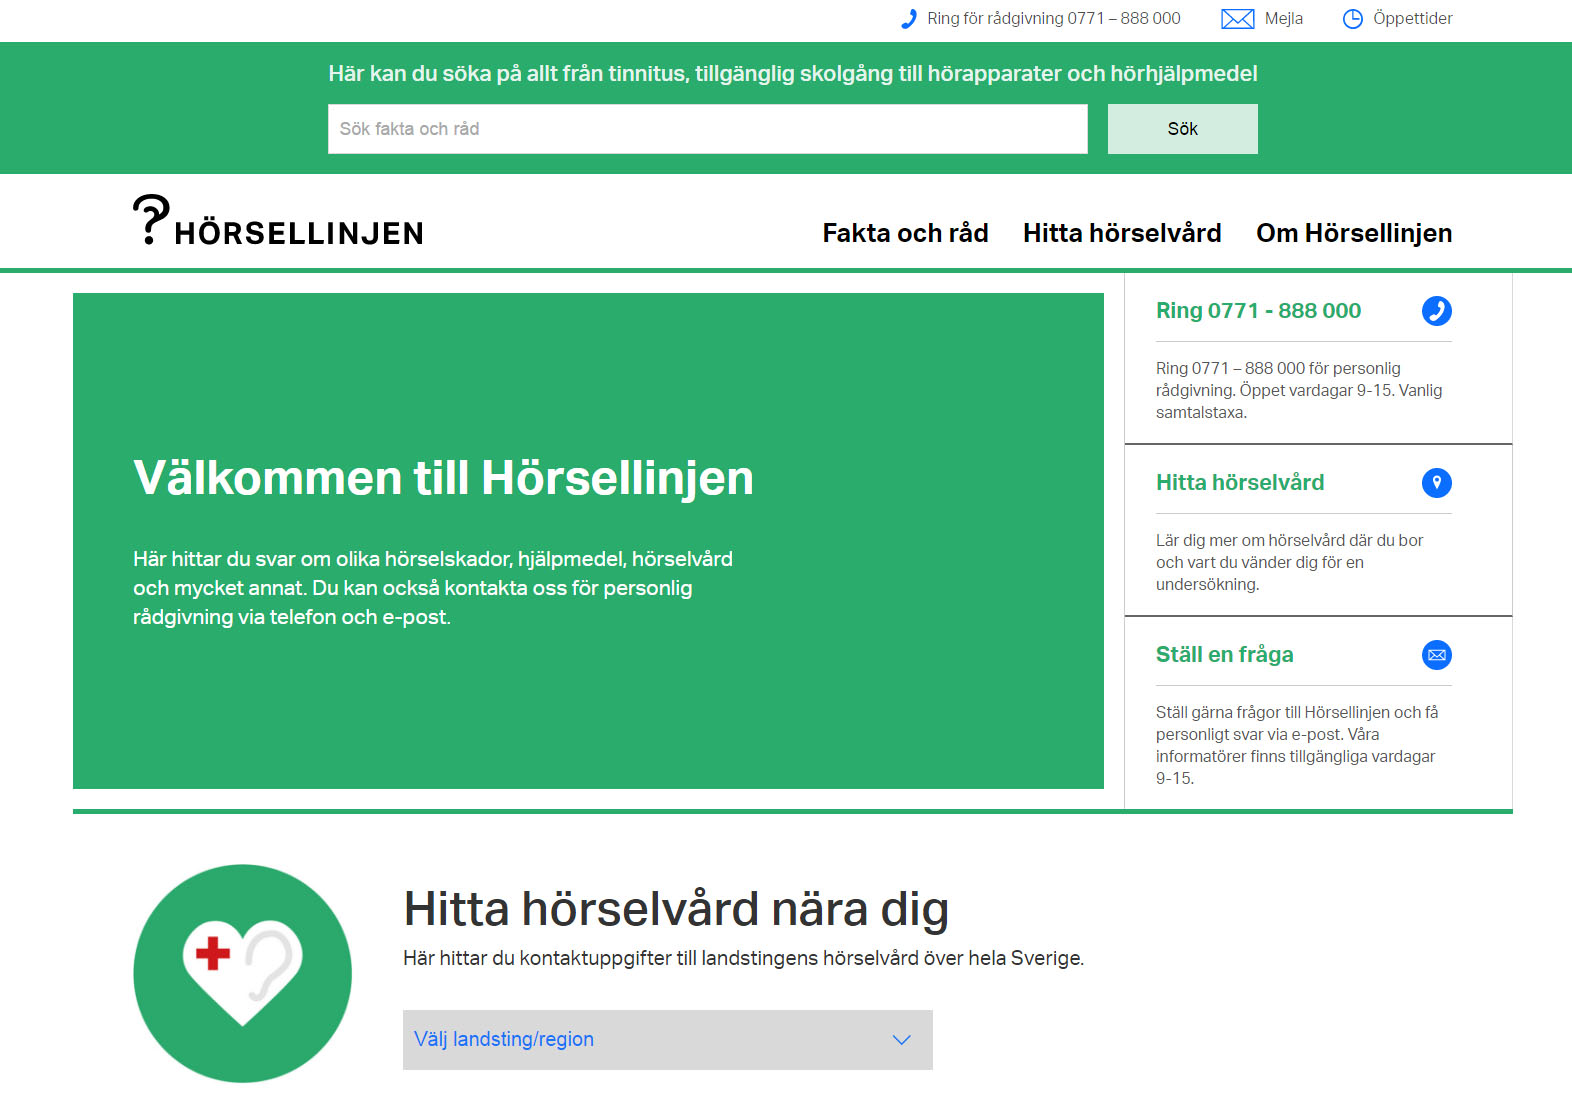Viewport: 1572px width, 1108px height.
Task: Focus the Sök fakta och råd search field
Action: (x=707, y=129)
